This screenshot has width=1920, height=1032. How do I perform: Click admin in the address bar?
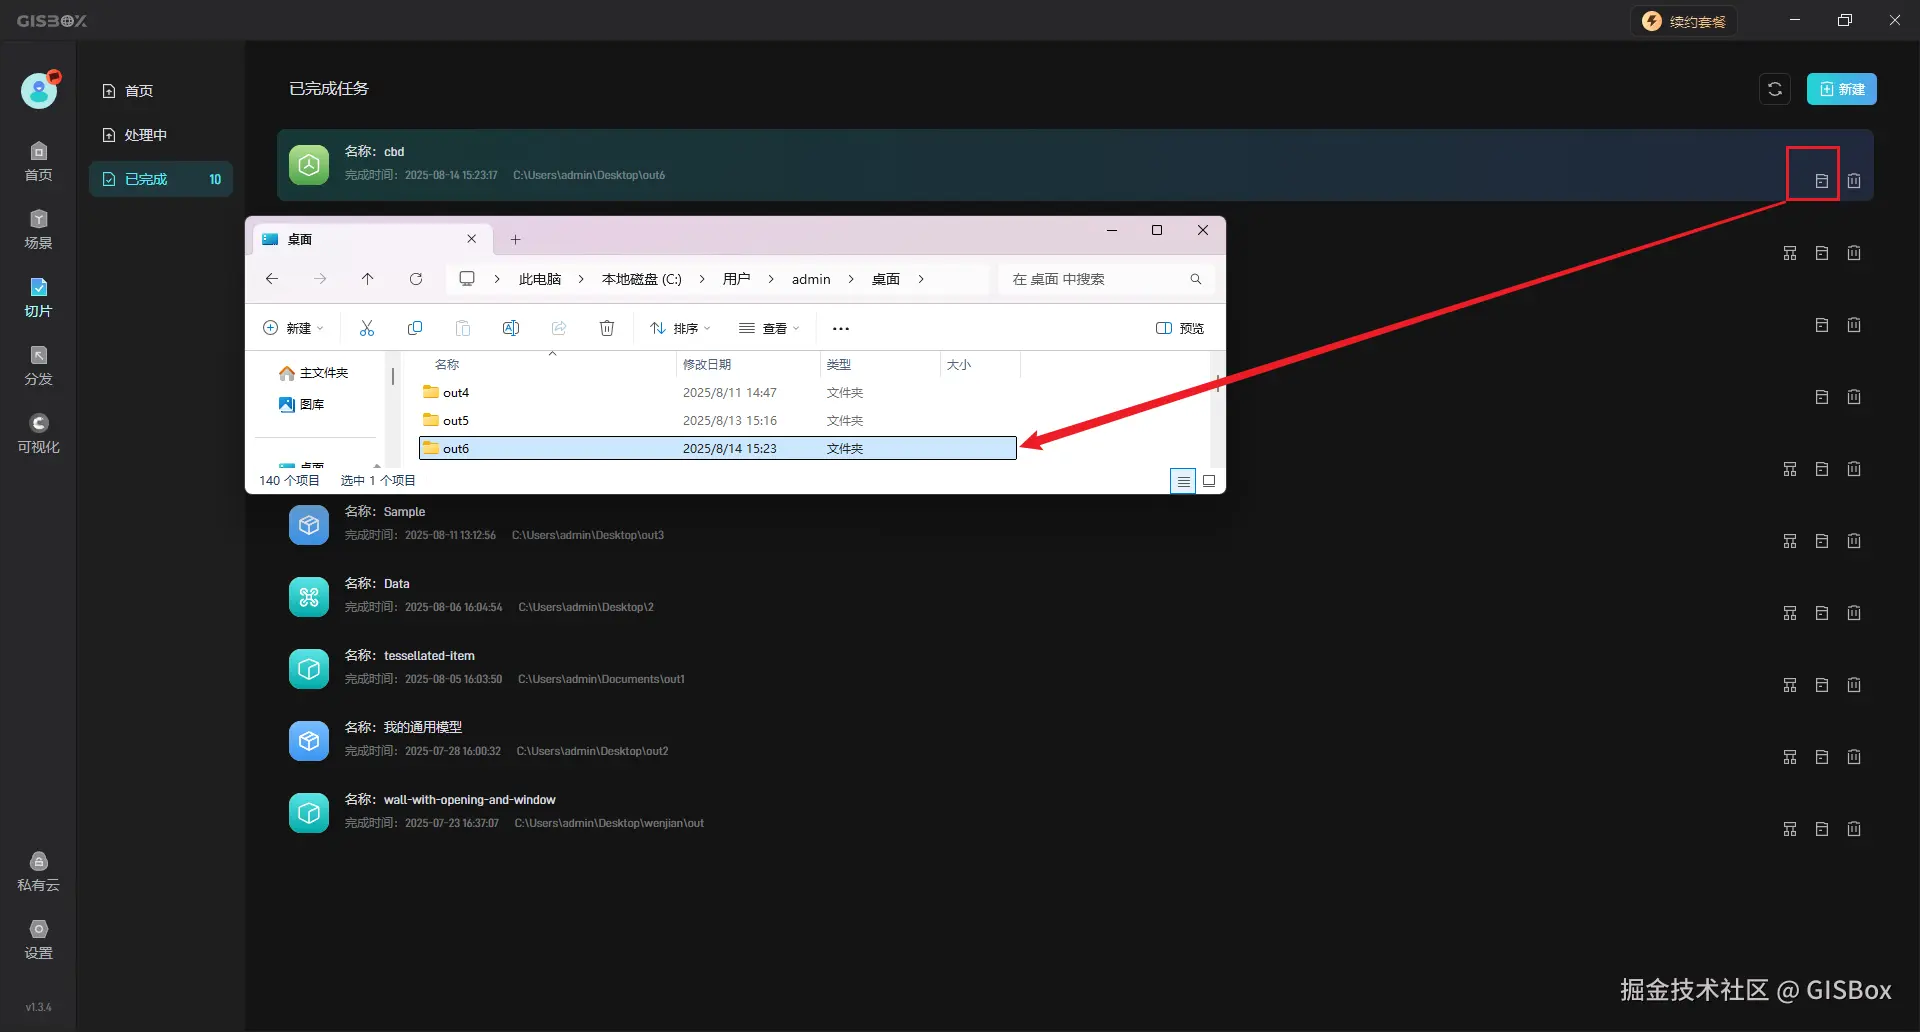point(811,279)
